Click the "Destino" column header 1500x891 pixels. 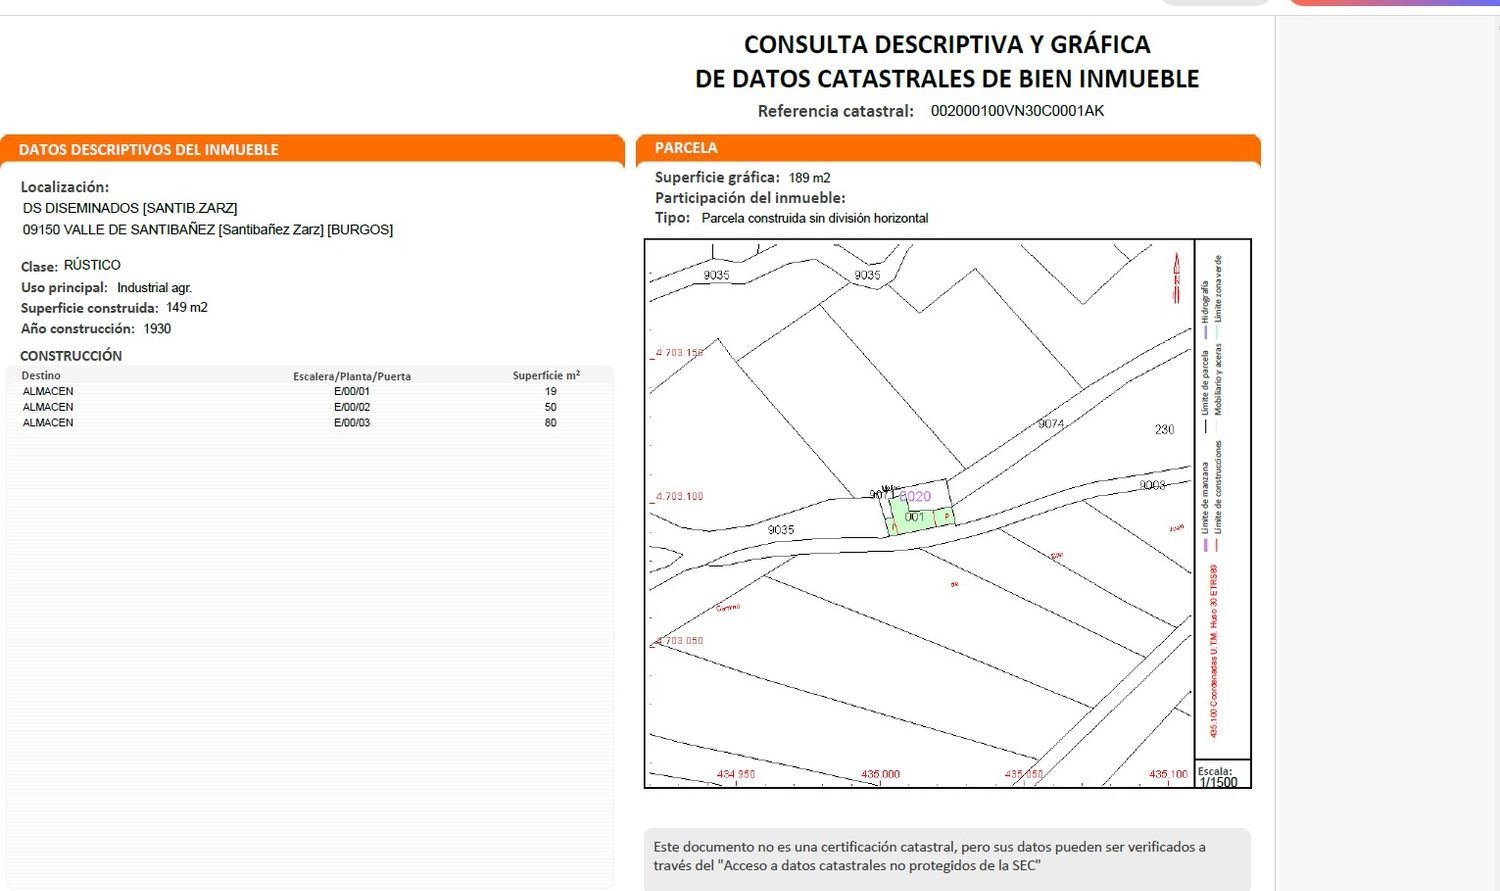click(41, 376)
